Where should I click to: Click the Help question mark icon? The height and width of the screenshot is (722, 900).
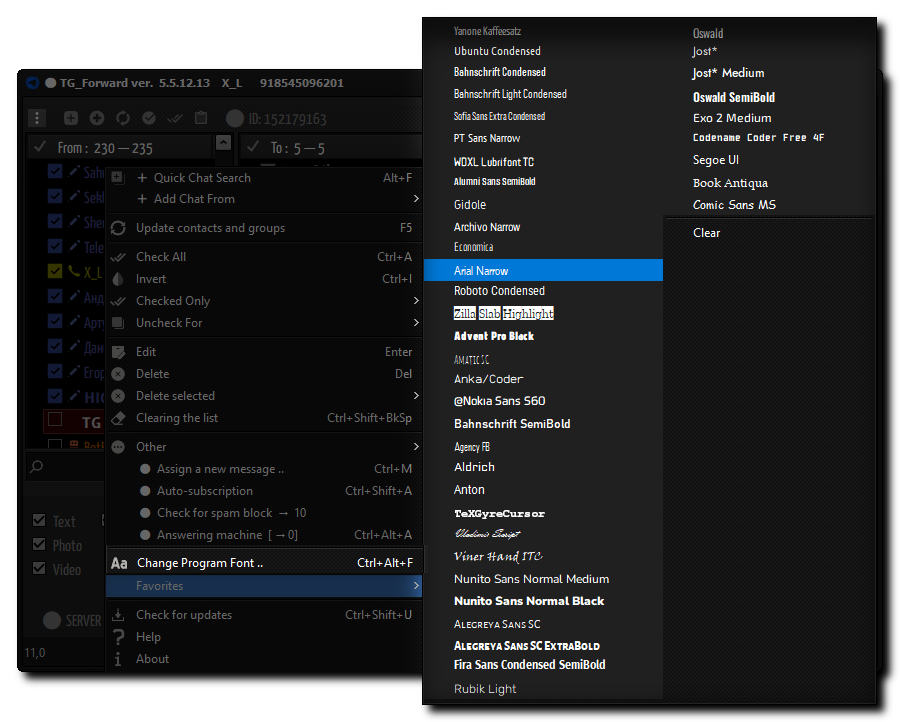[118, 637]
